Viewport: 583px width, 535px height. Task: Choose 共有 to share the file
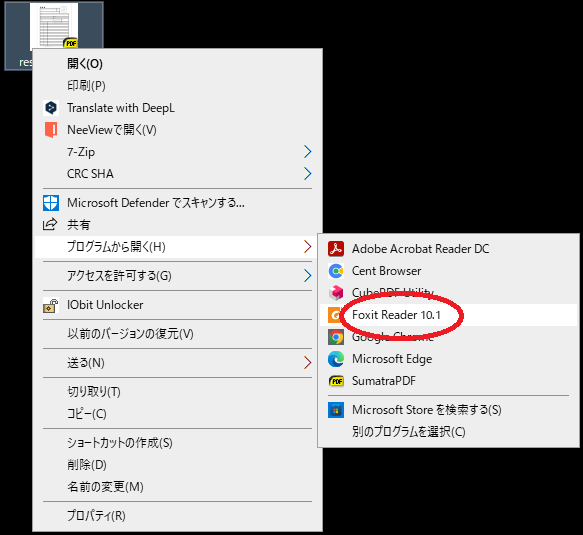(x=78, y=225)
